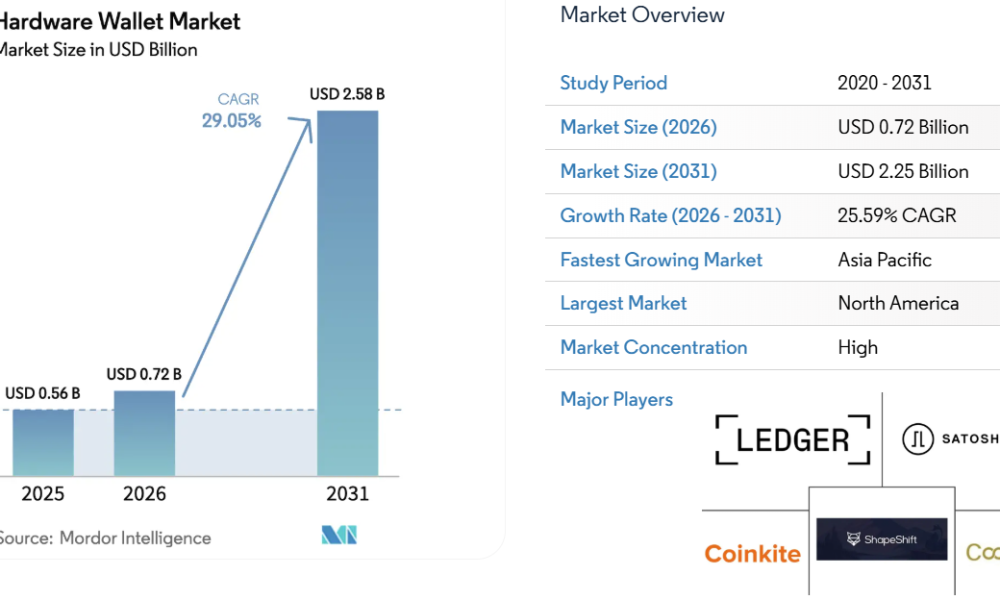Click Market Size (2031) label

638,171
